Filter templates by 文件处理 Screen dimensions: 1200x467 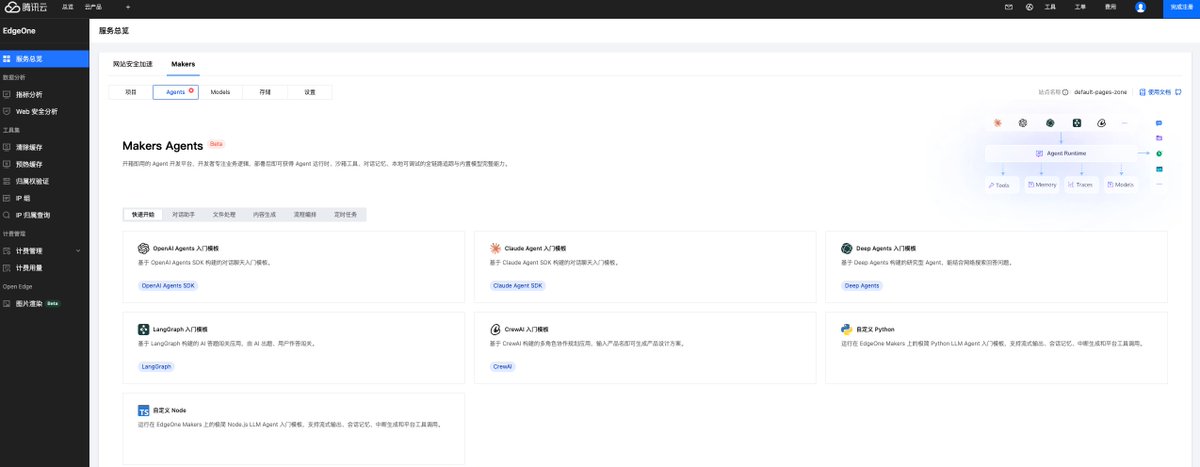pyautogui.click(x=224, y=214)
